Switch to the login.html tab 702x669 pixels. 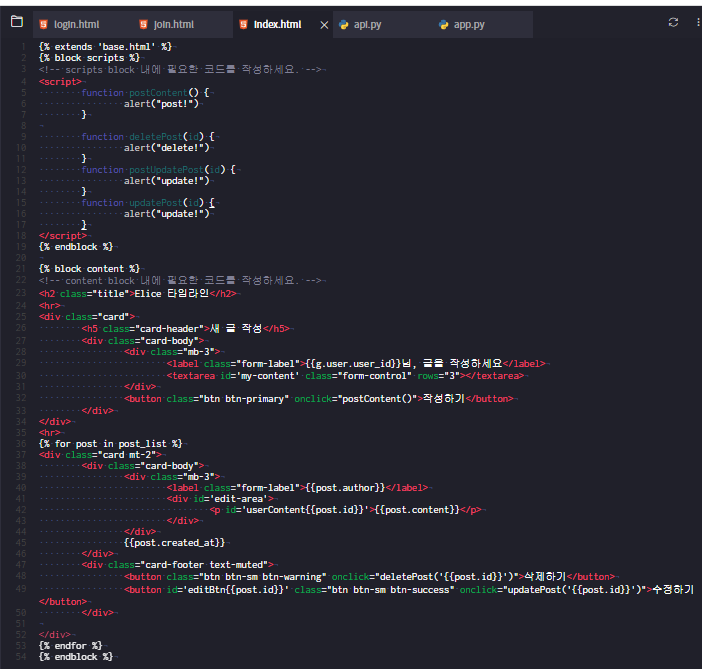[x=77, y=25]
